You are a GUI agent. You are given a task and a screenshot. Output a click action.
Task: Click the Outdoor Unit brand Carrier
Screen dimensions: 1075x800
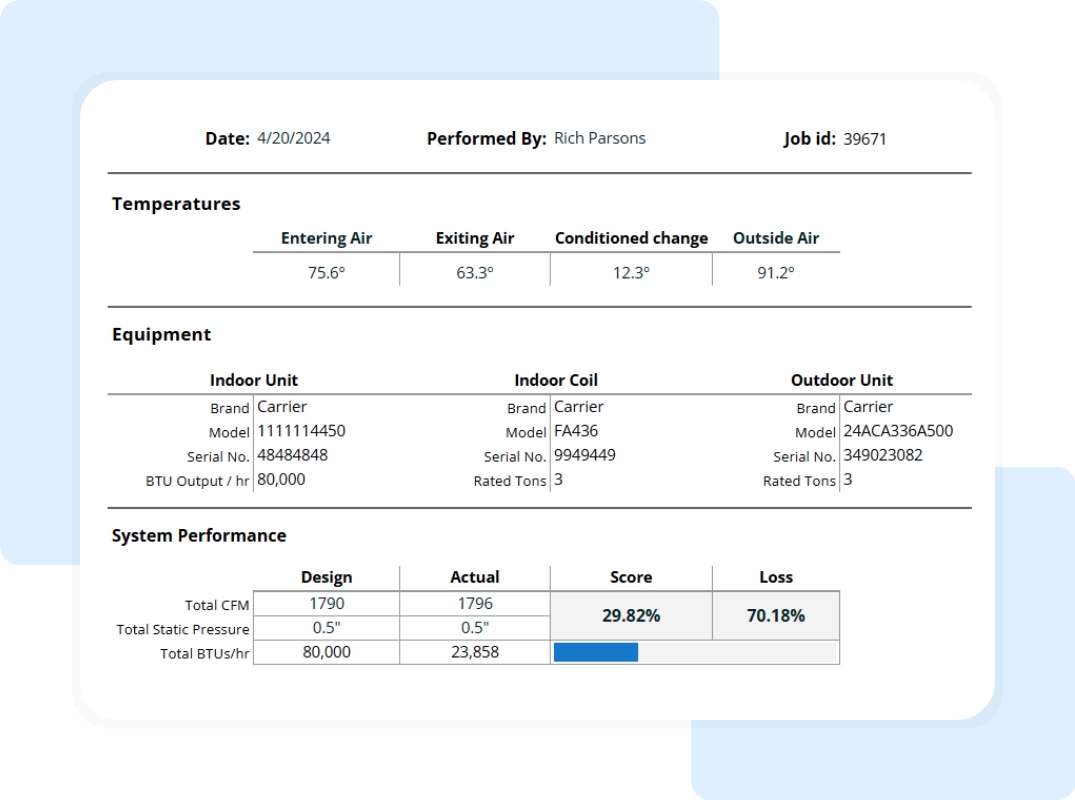tap(868, 406)
